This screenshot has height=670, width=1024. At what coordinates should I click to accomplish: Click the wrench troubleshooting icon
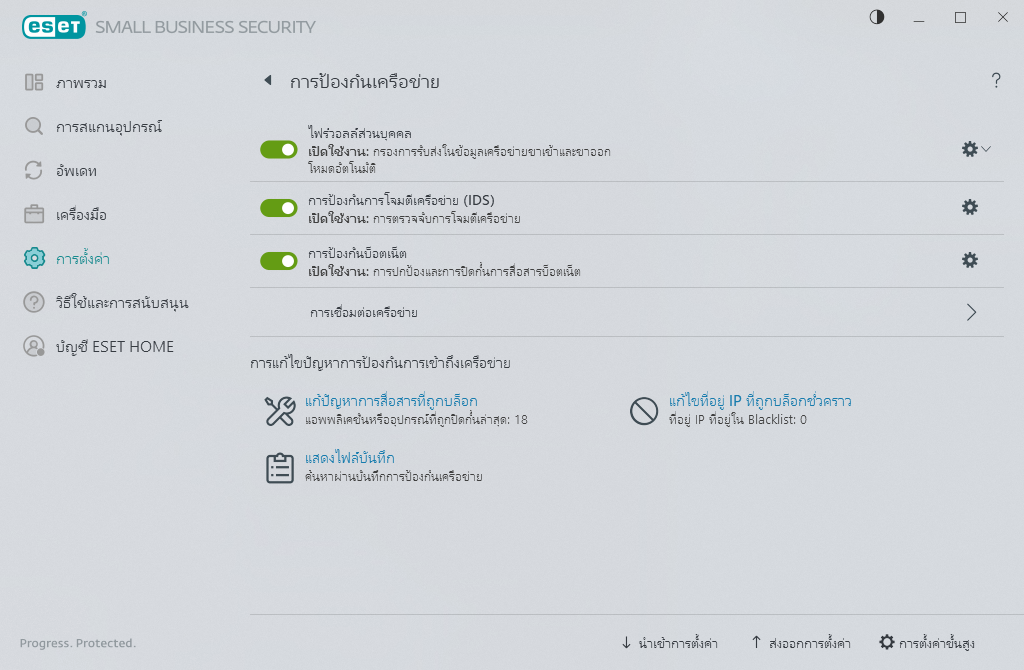[280, 411]
